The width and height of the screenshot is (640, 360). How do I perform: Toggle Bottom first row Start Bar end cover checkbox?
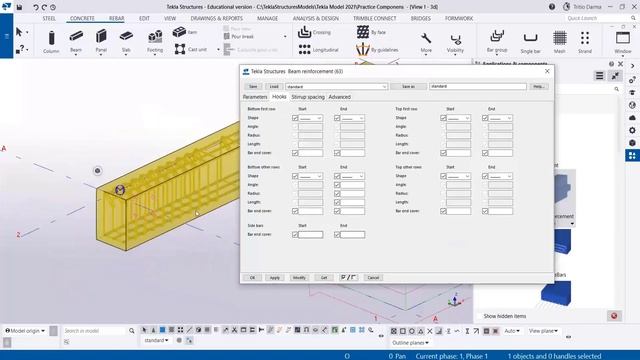click(295, 153)
